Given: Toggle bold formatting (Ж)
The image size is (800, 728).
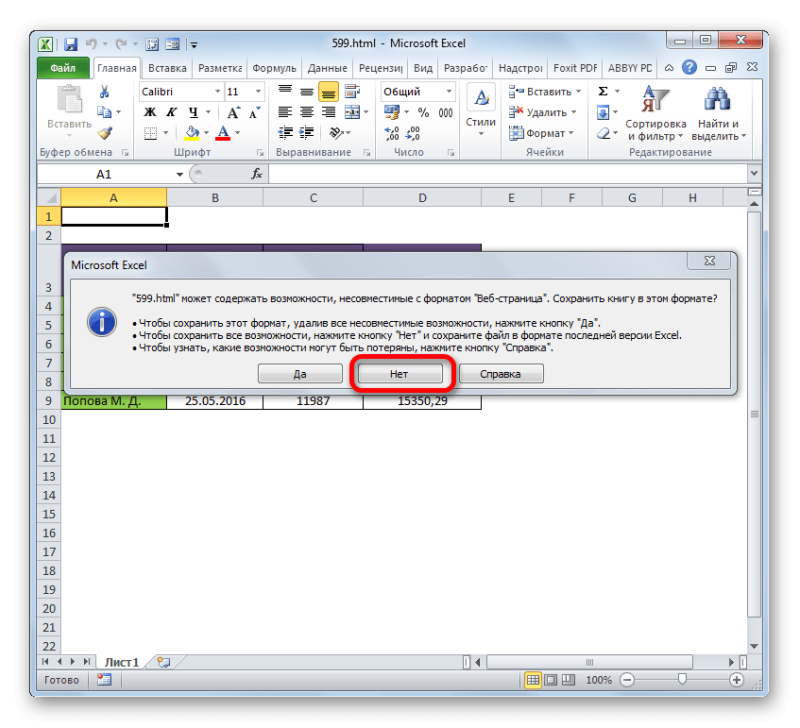Looking at the screenshot, I should point(149,112).
